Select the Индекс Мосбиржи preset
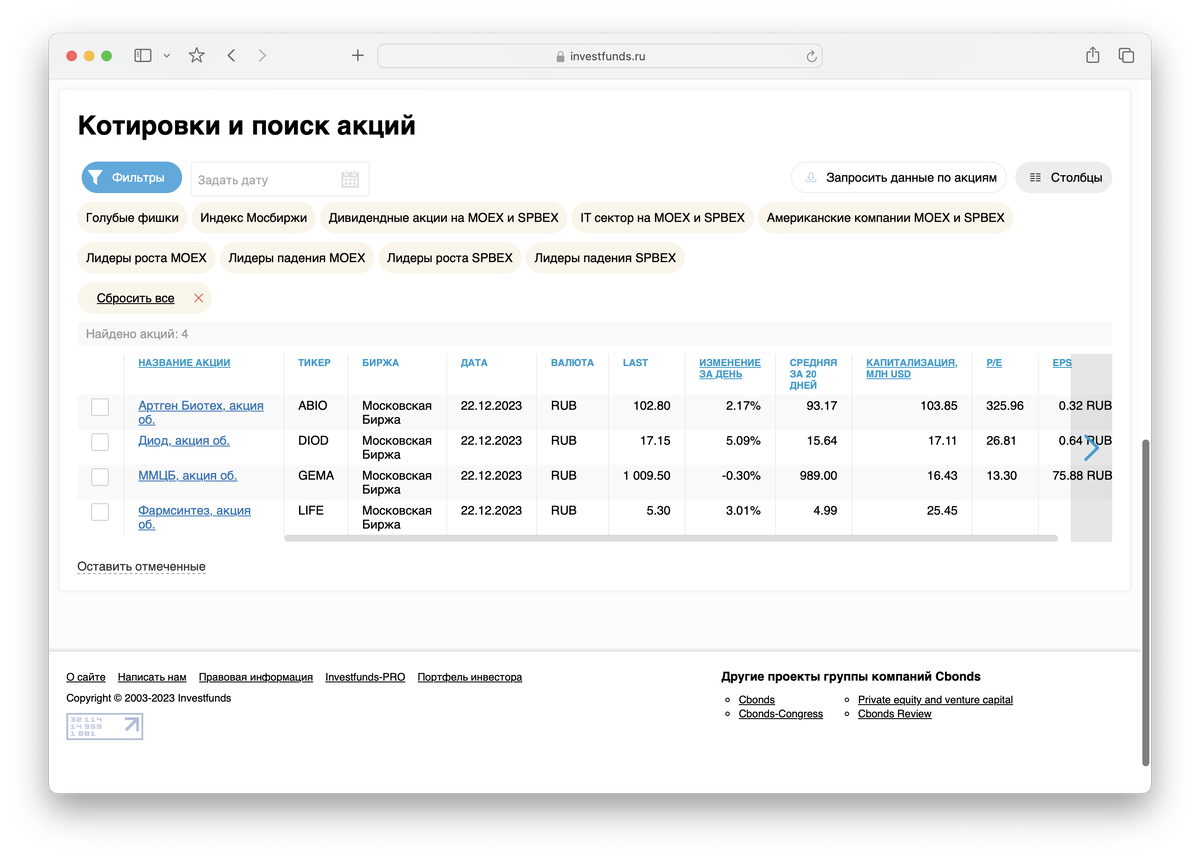This screenshot has height=858, width=1200. click(255, 217)
